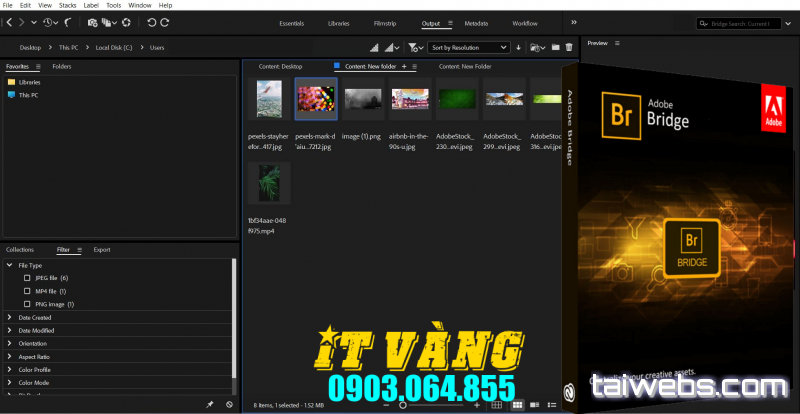
Task: Pin the filter with pushpin icon
Action: click(210, 404)
